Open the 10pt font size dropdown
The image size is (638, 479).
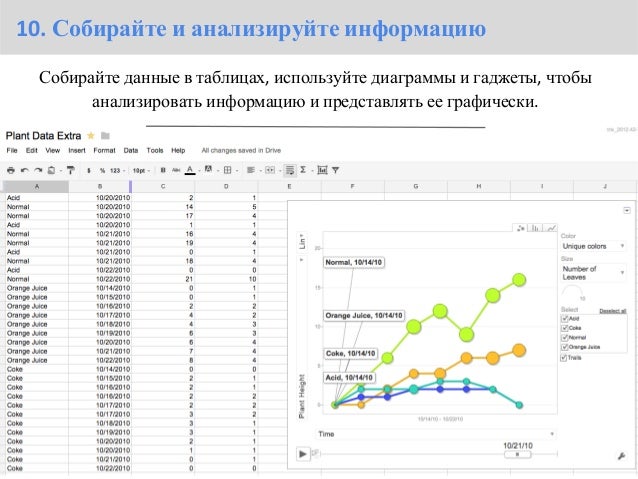pyautogui.click(x=141, y=171)
